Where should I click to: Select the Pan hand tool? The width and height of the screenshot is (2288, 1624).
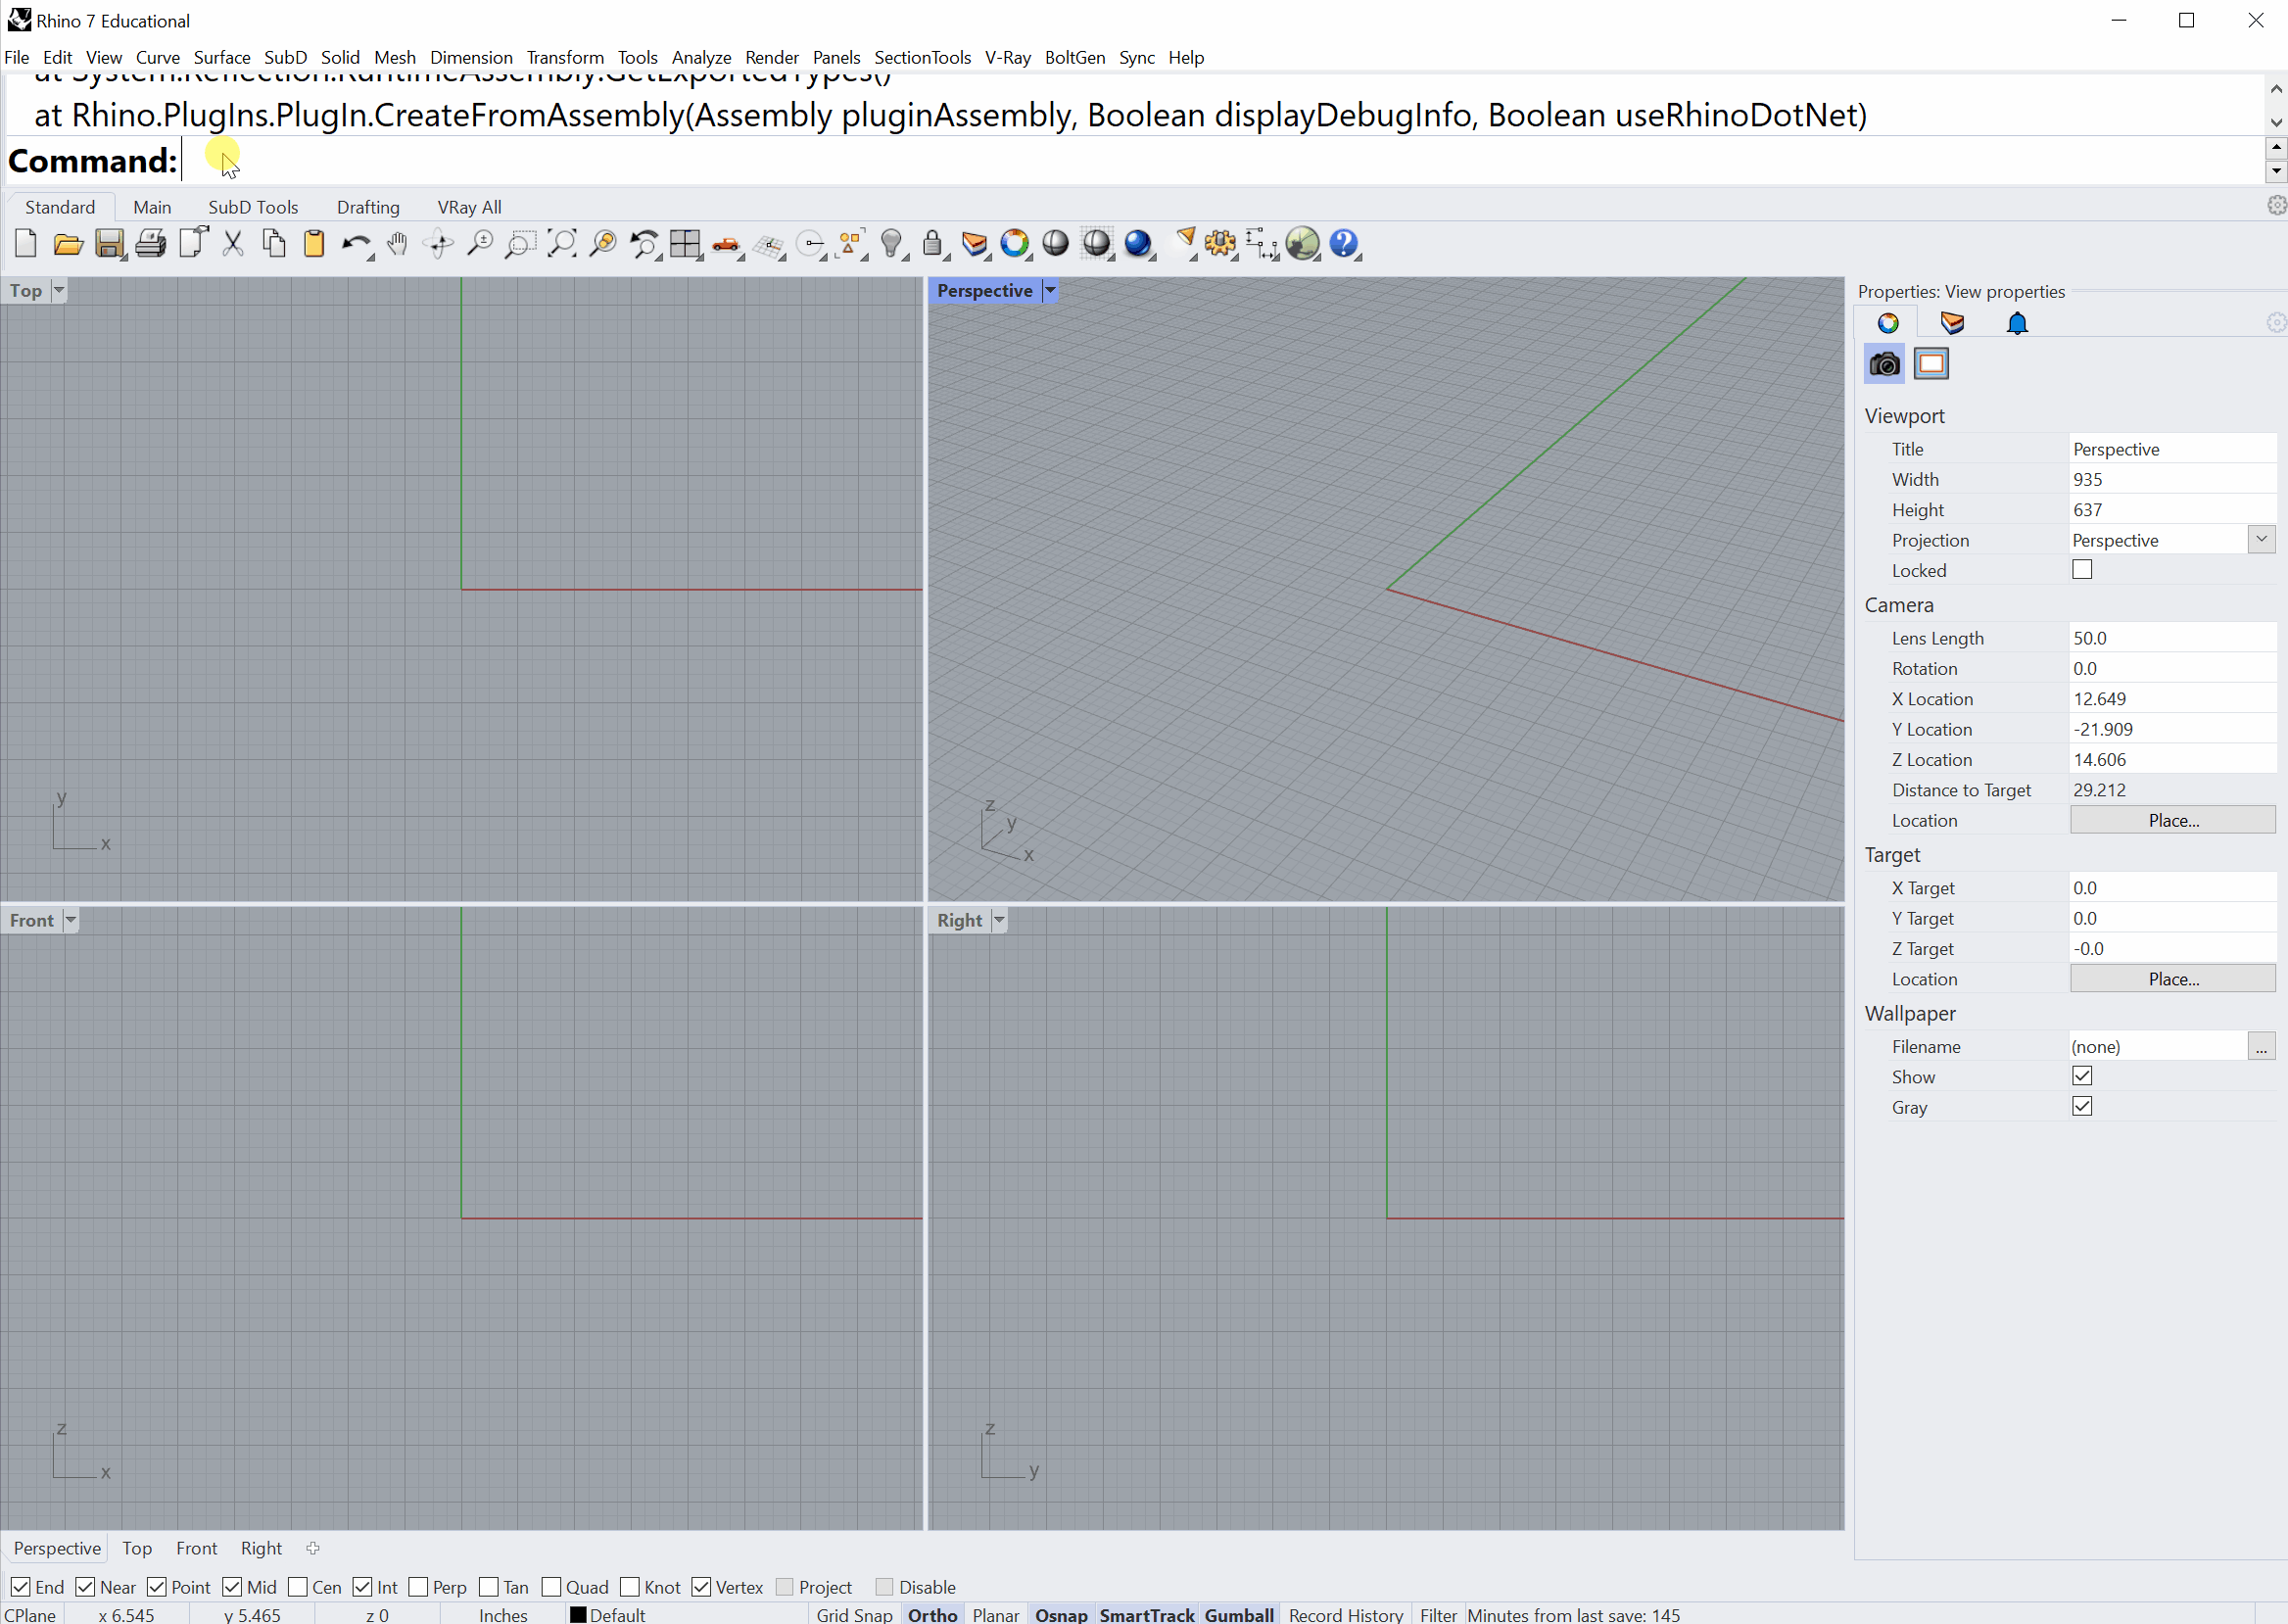[397, 244]
